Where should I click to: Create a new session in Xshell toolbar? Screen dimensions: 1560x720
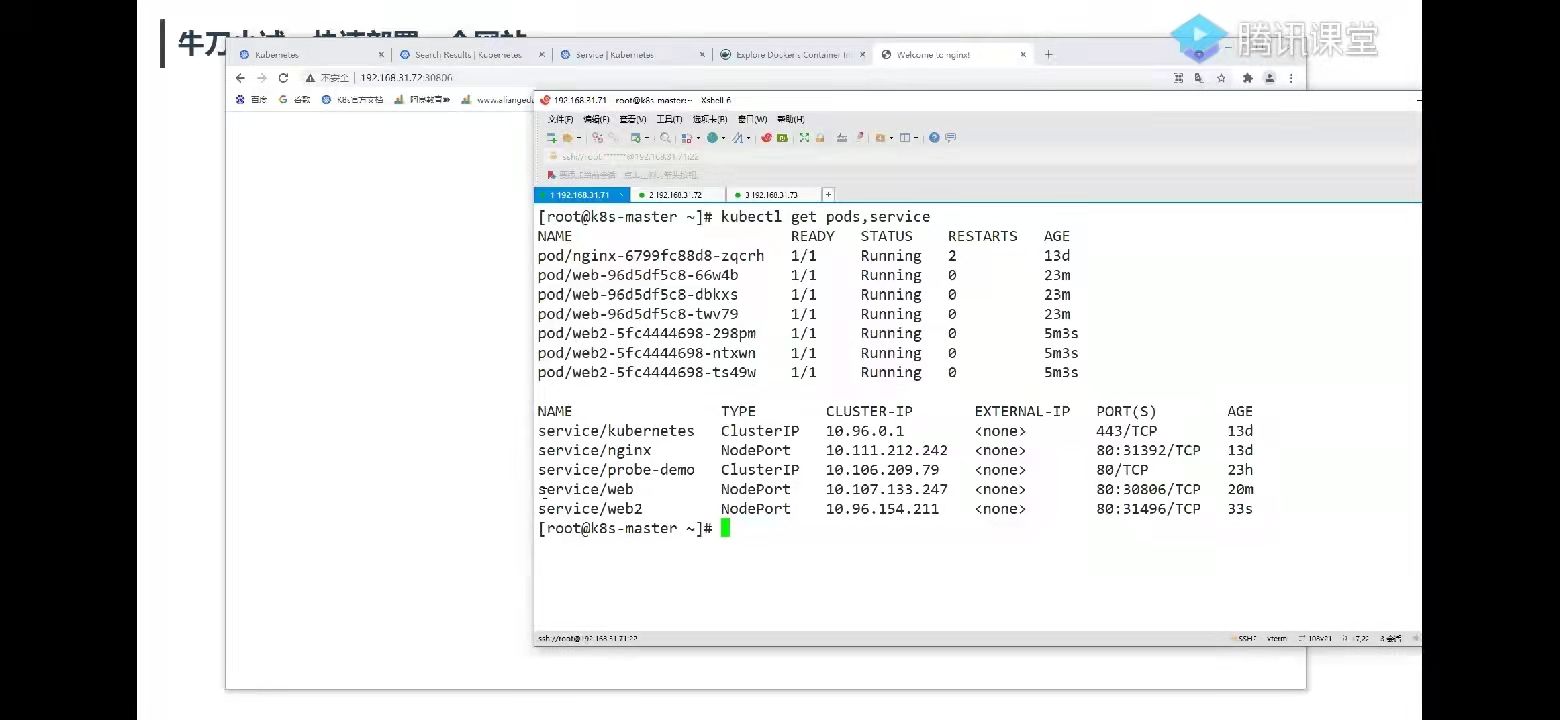coord(551,138)
